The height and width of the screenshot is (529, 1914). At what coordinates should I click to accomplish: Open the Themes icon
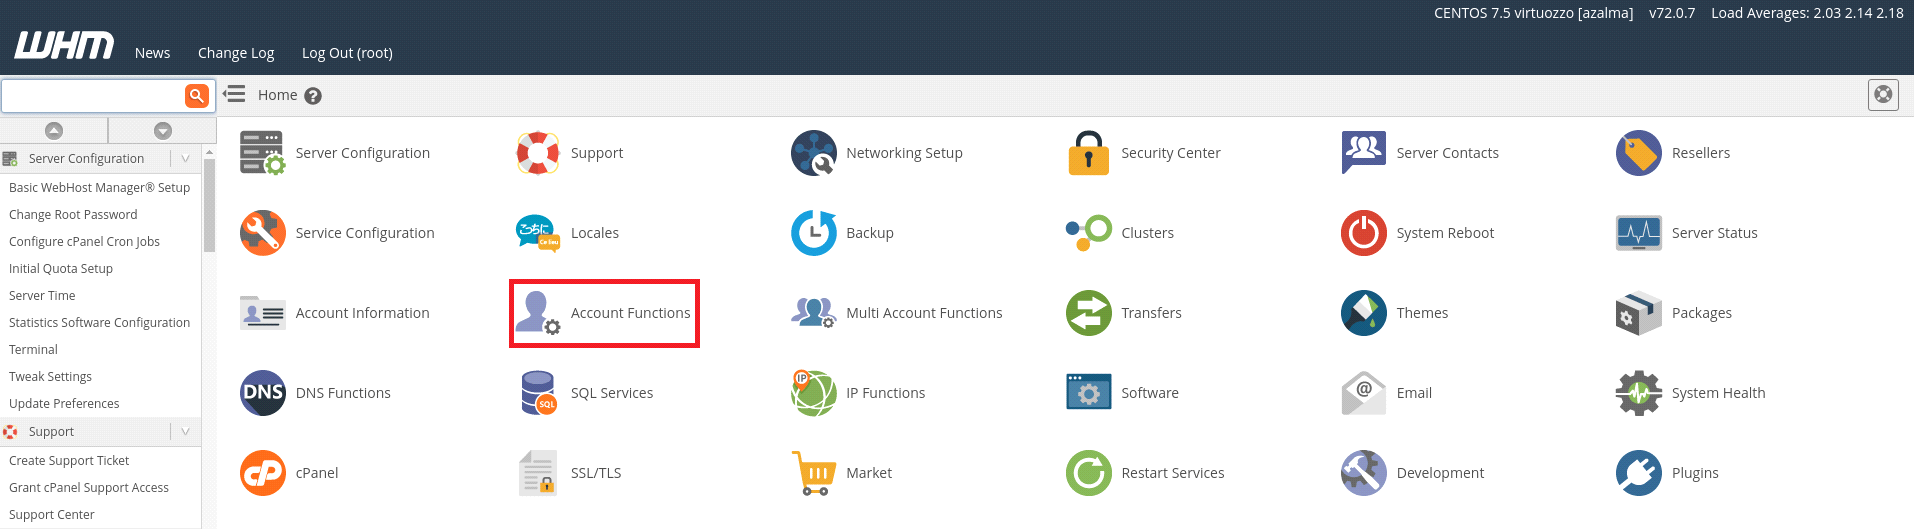[1364, 313]
